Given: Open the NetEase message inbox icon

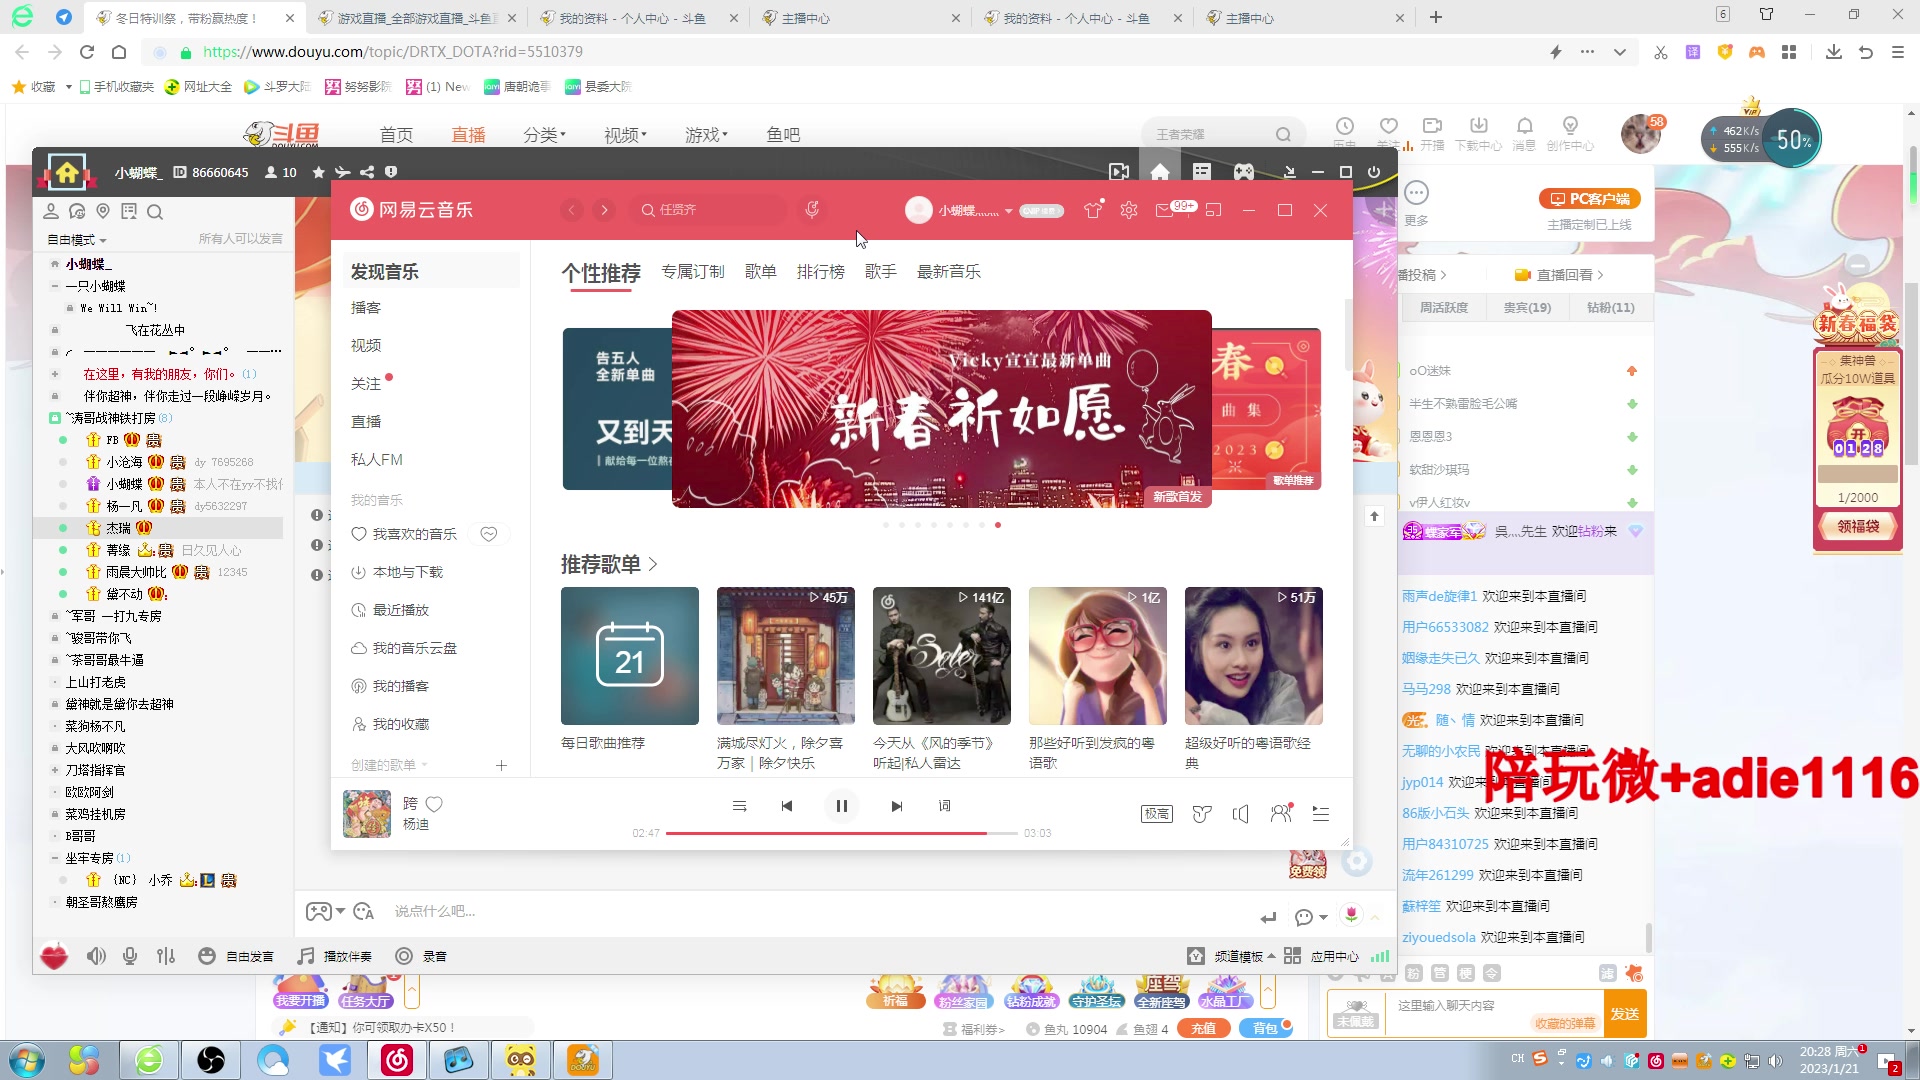Looking at the screenshot, I should pos(1164,210).
